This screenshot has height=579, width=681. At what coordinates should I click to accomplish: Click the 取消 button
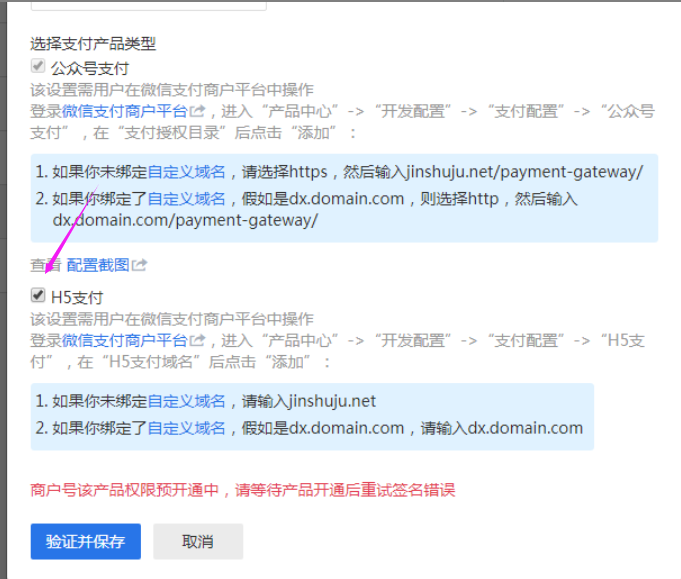198,541
